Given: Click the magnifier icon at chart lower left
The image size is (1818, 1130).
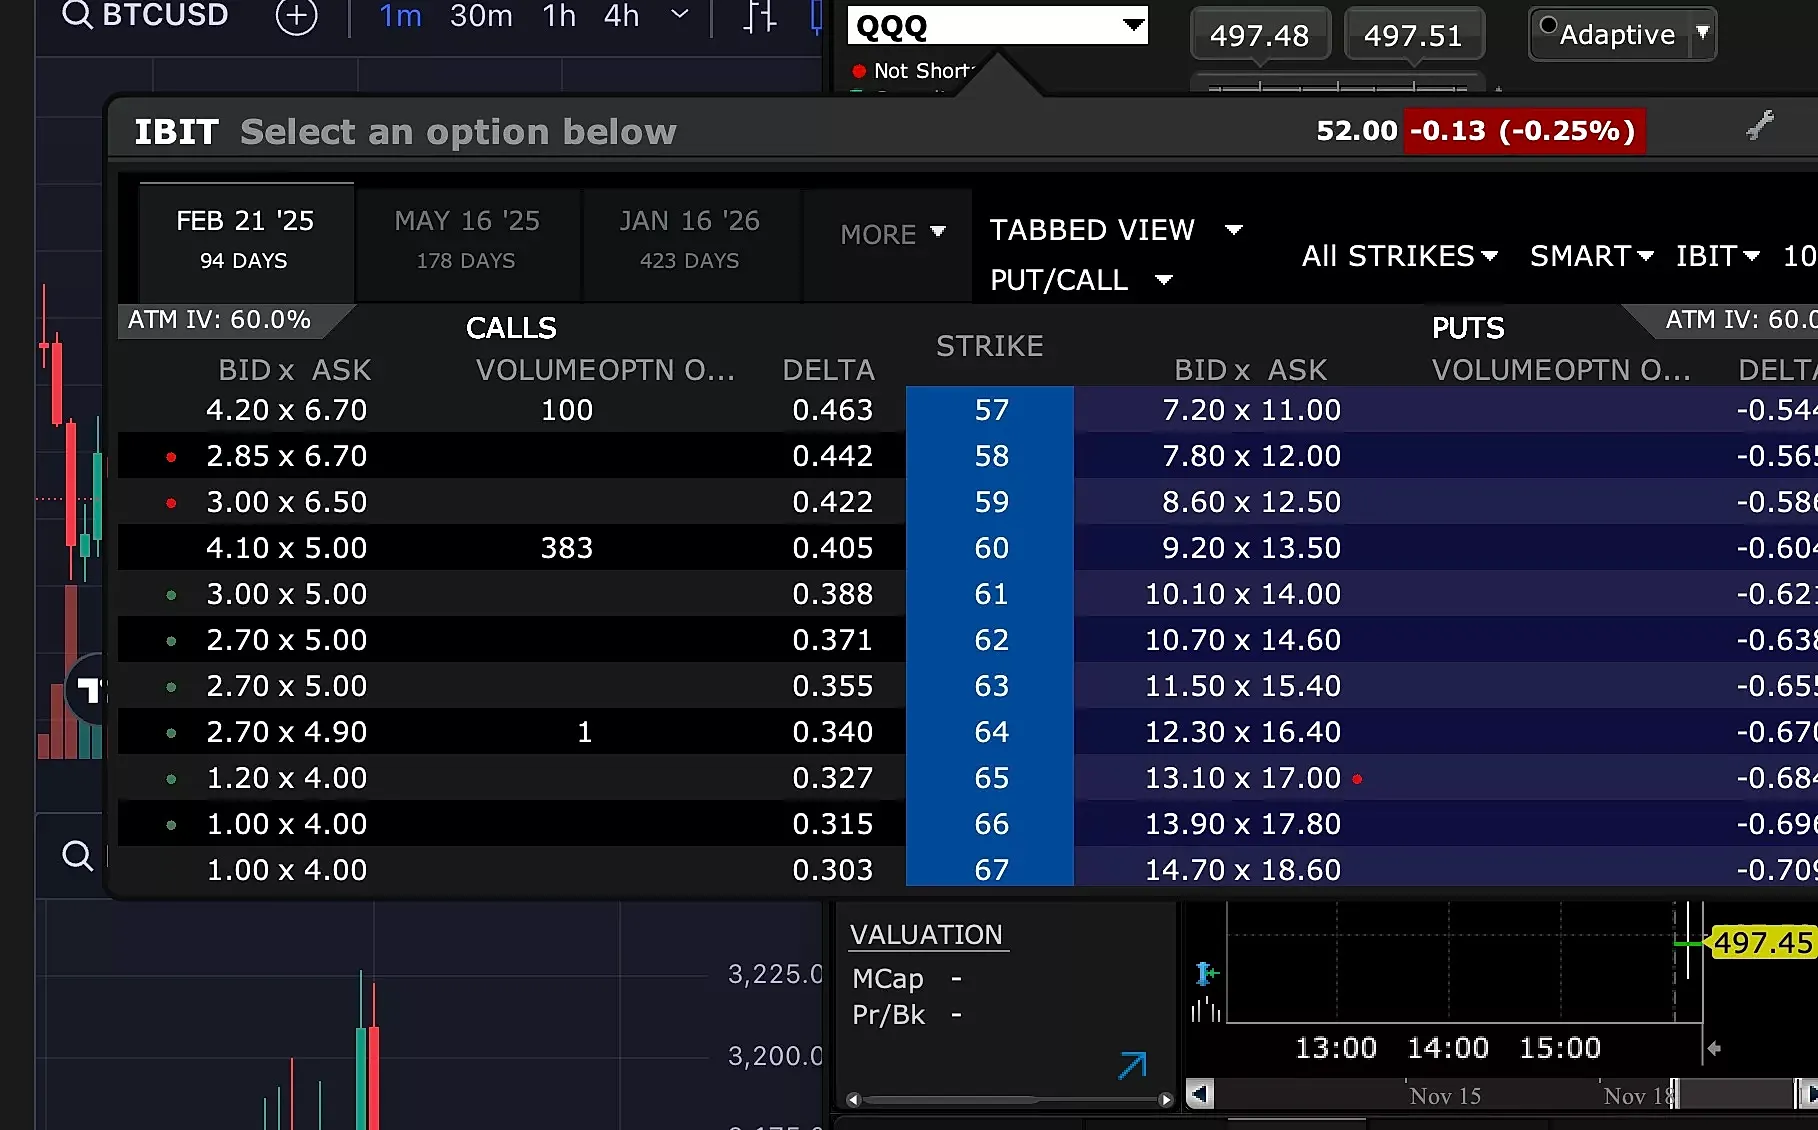Looking at the screenshot, I should 77,856.
